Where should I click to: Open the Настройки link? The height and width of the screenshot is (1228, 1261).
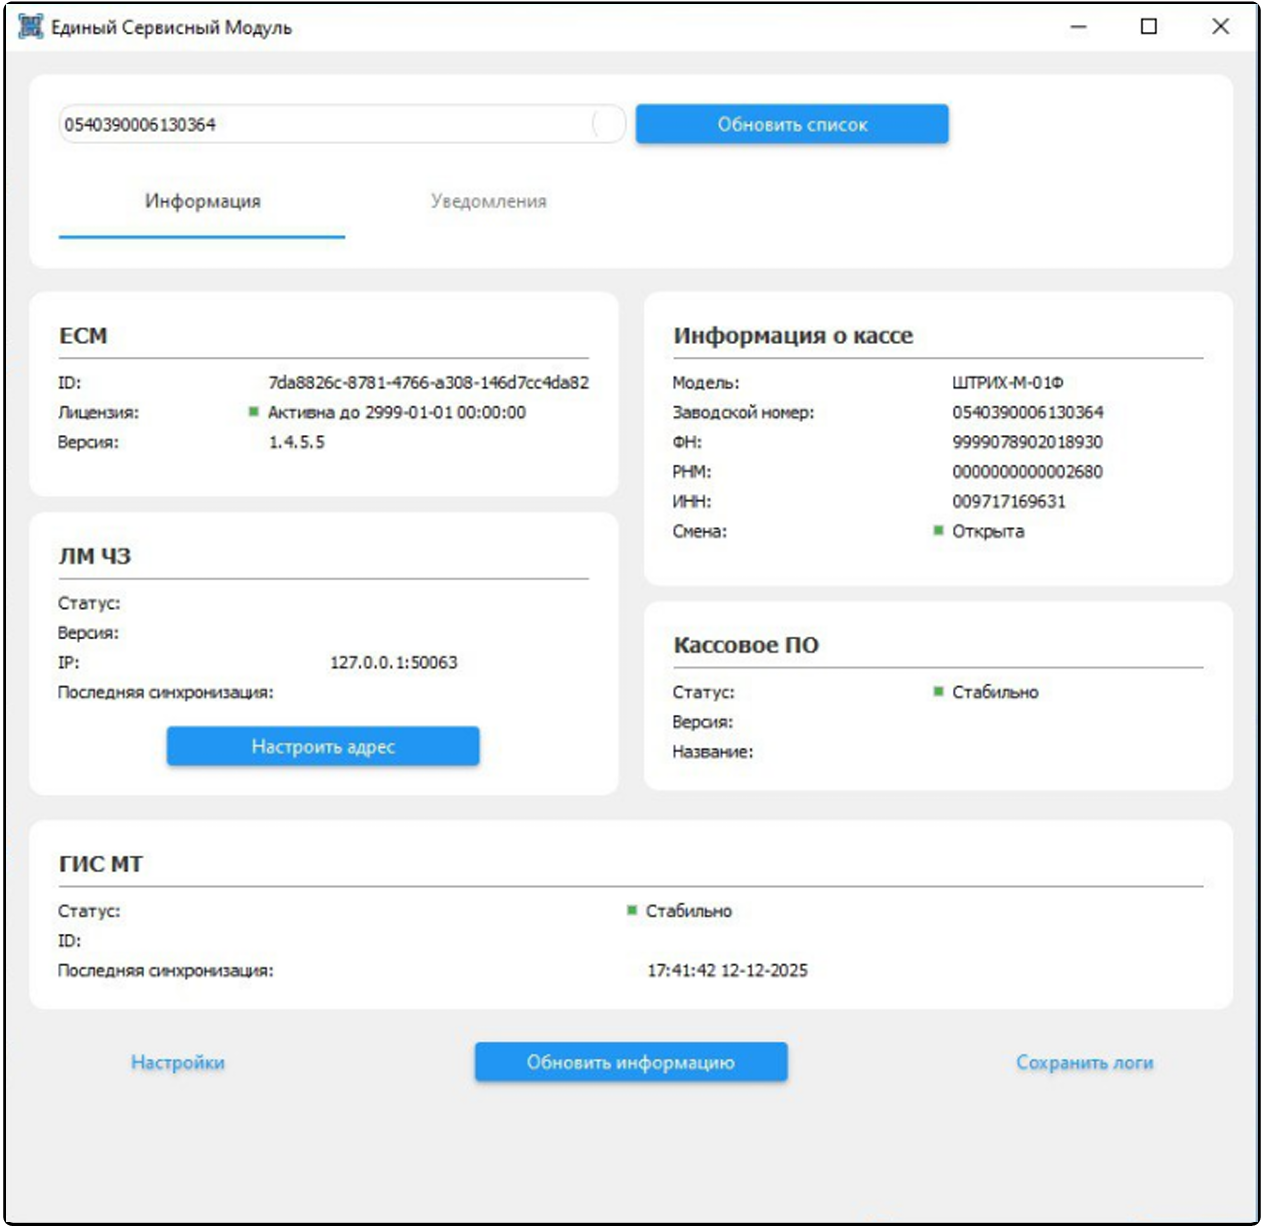click(178, 1062)
